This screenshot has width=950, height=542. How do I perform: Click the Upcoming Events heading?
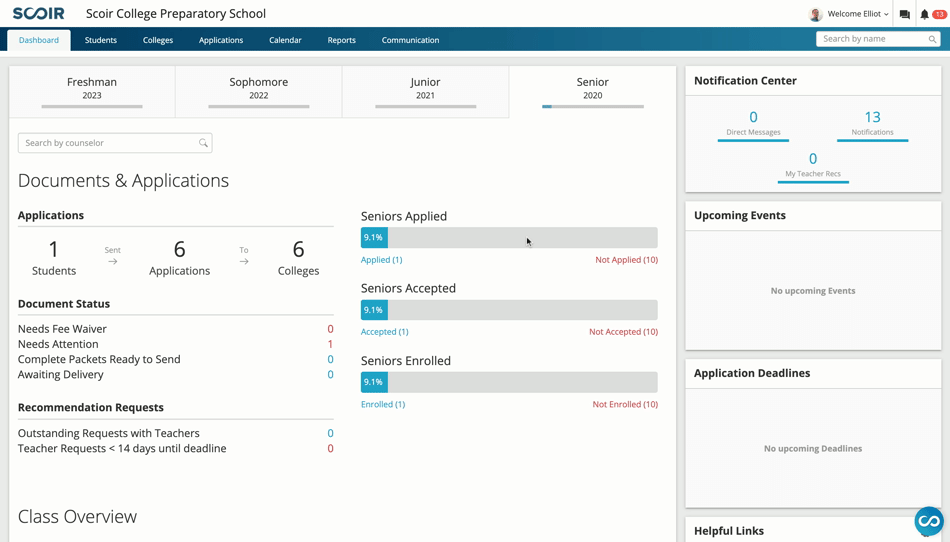[x=740, y=216]
